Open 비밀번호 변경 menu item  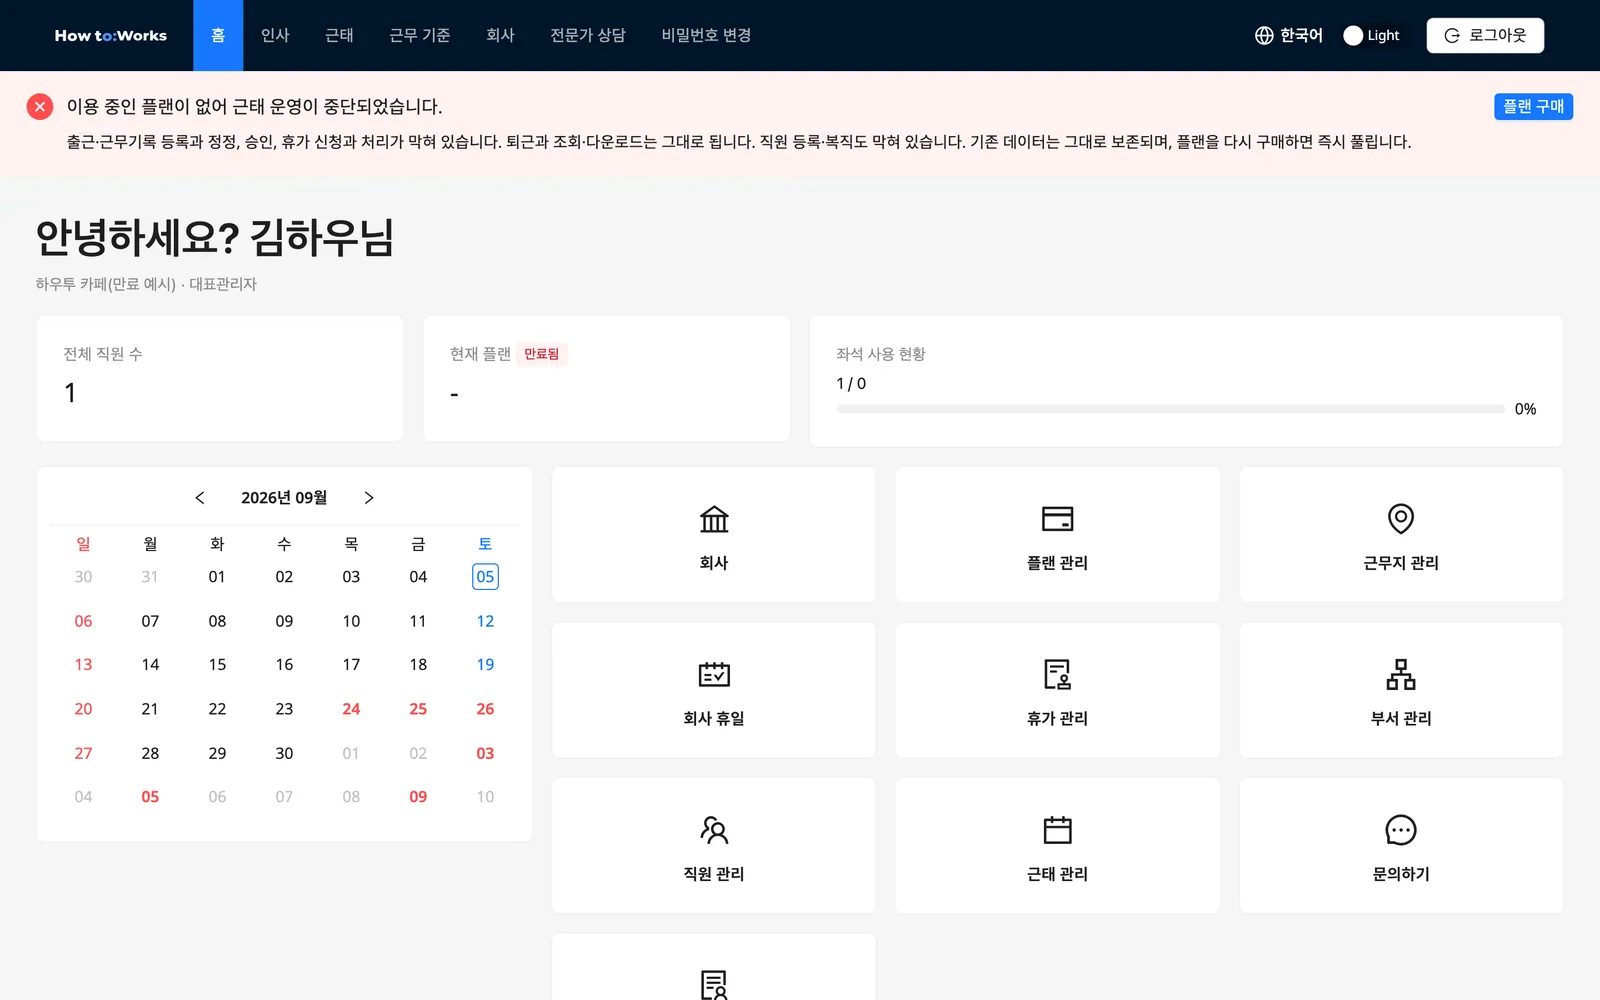tap(706, 35)
